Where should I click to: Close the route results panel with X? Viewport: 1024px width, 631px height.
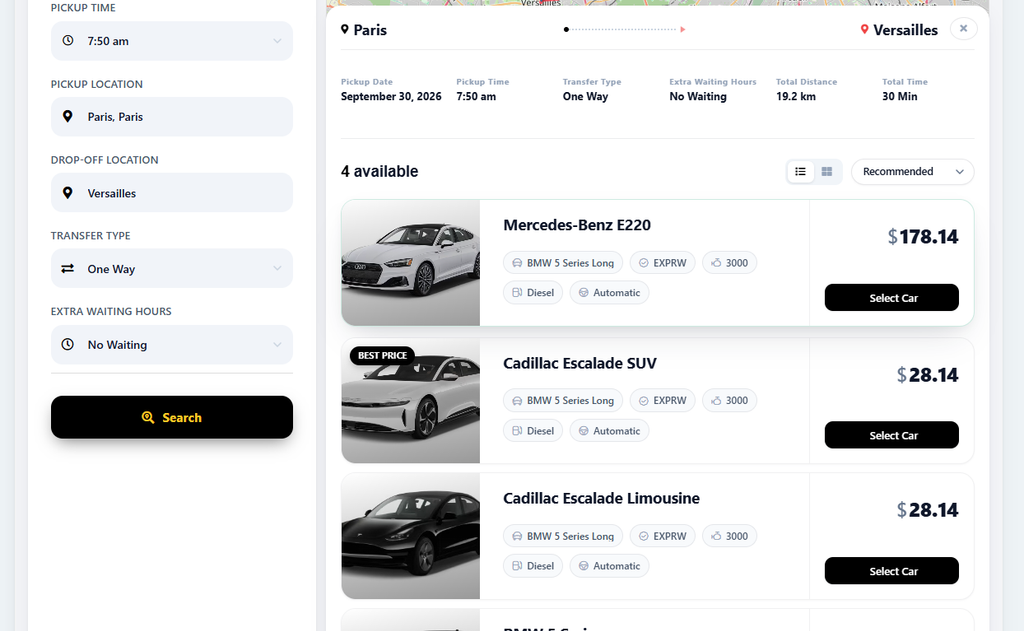[963, 29]
